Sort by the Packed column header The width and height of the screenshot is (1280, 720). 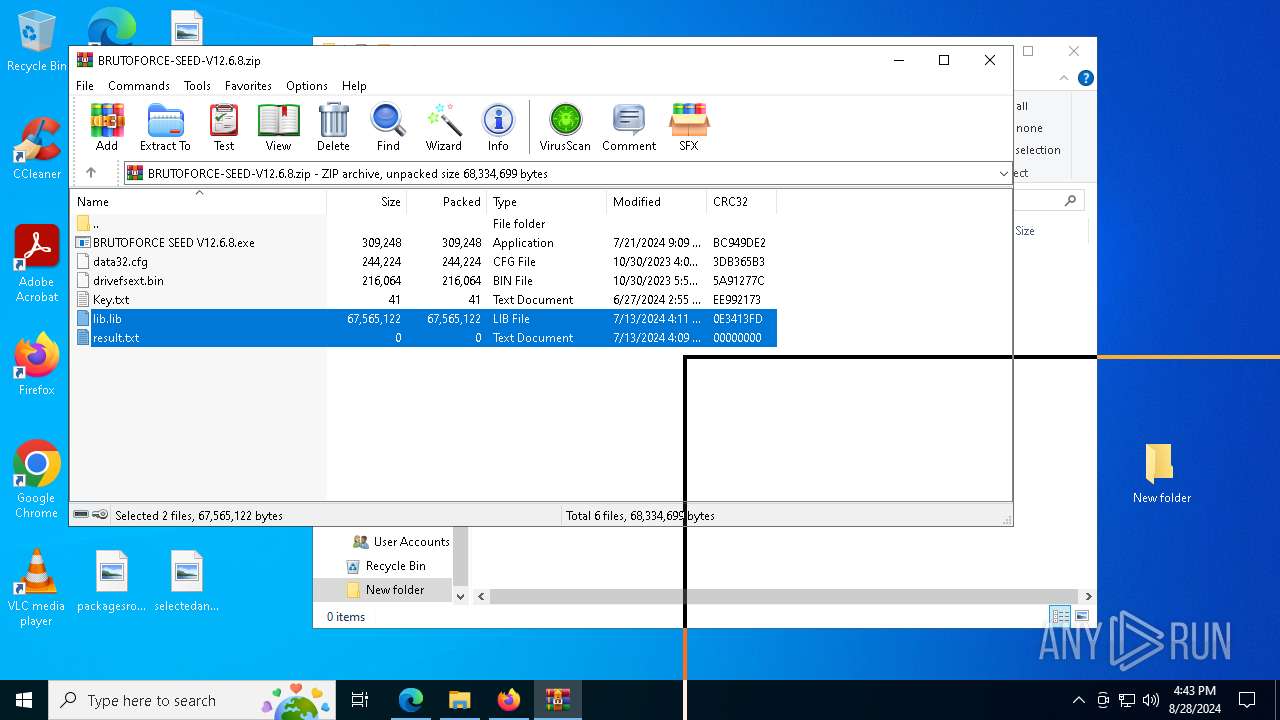click(x=447, y=202)
